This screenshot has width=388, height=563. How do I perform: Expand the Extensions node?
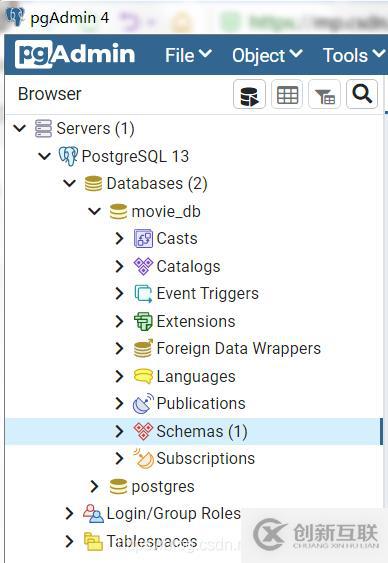click(119, 321)
